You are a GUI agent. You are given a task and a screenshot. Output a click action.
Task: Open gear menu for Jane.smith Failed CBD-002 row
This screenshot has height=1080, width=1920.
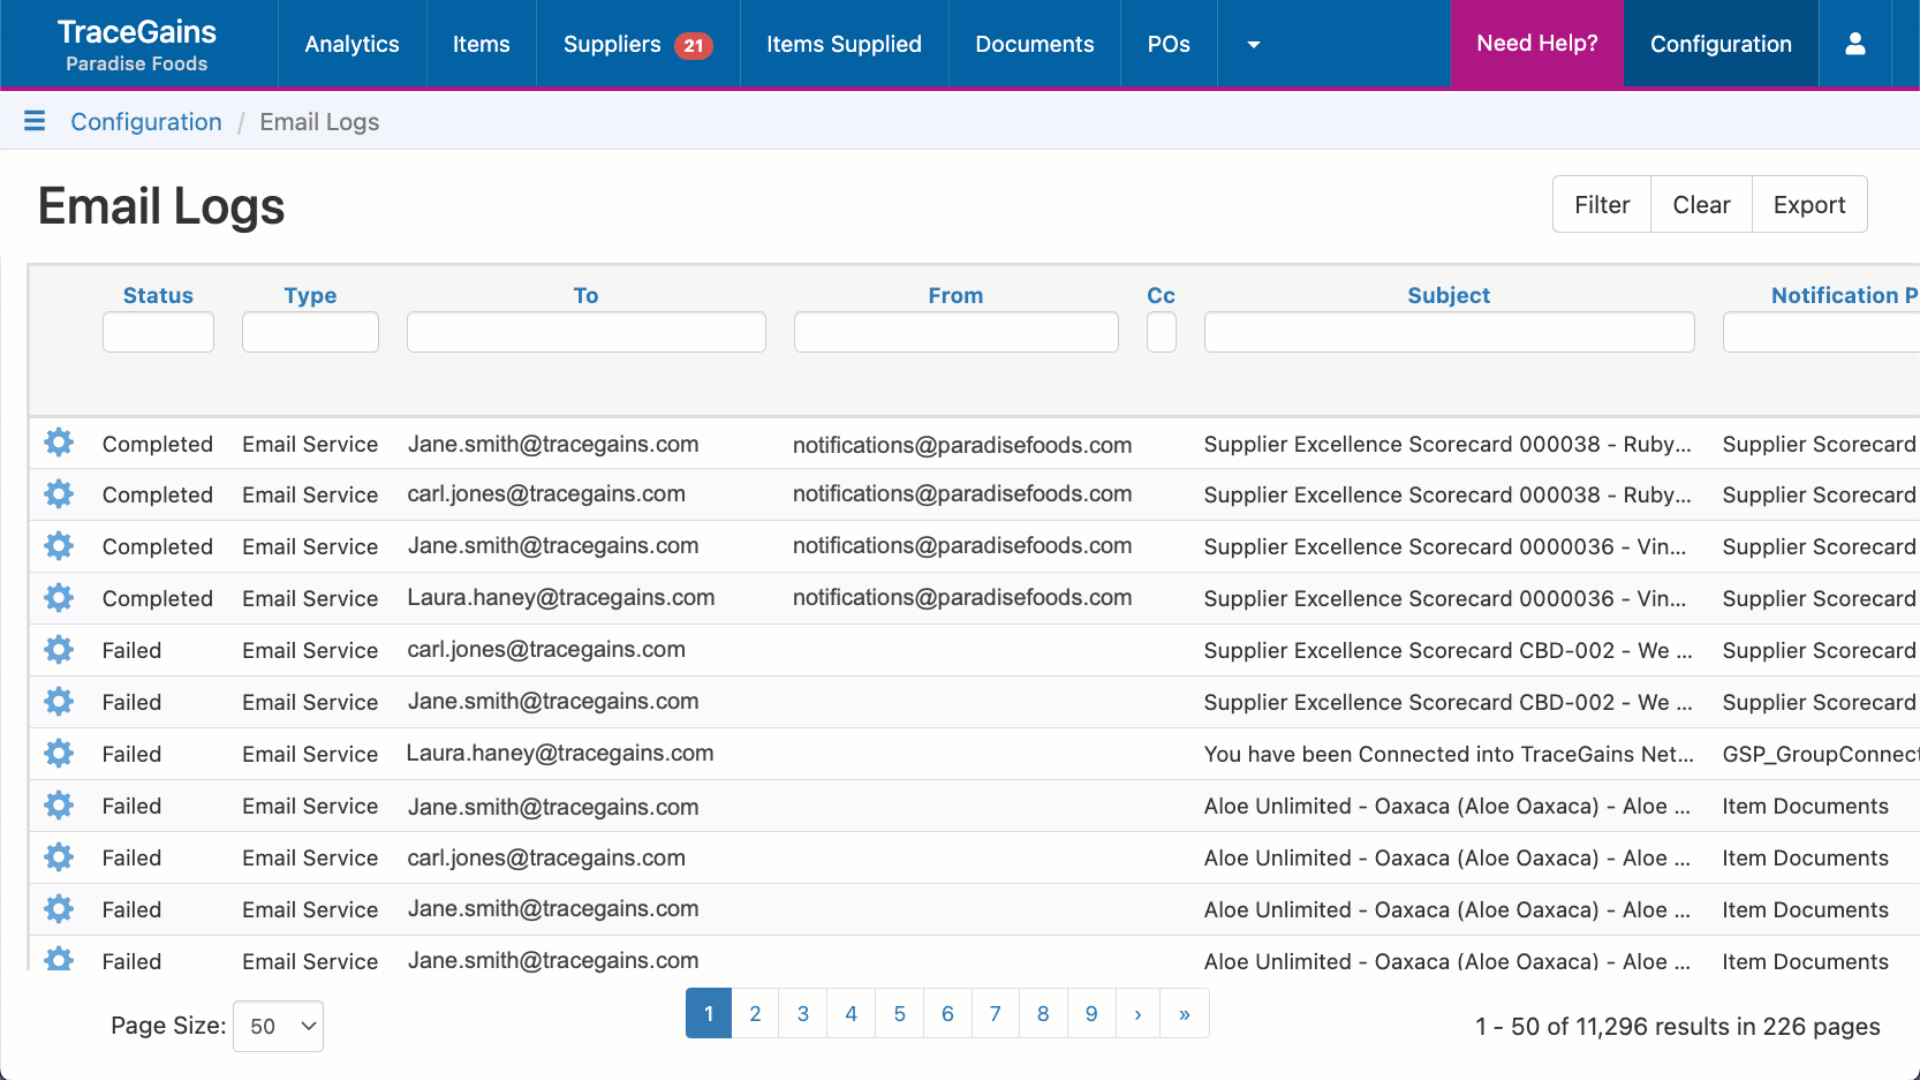(x=59, y=702)
